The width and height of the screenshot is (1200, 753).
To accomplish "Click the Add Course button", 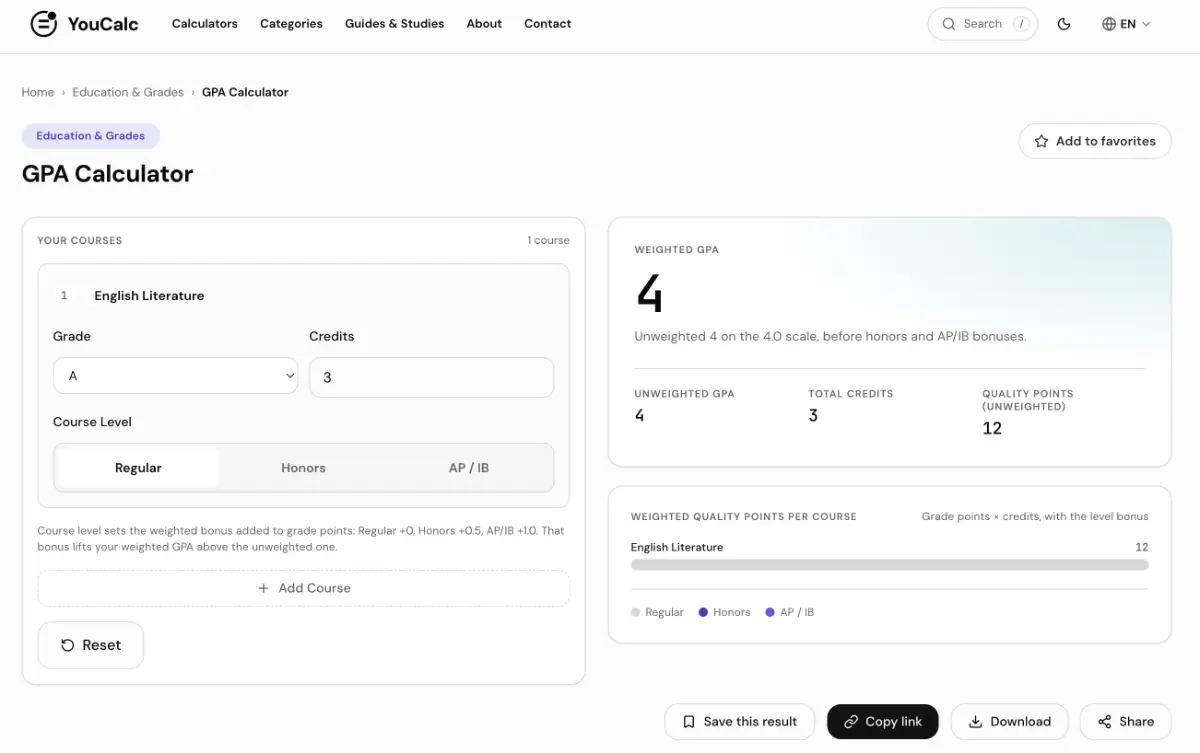I will coord(304,588).
